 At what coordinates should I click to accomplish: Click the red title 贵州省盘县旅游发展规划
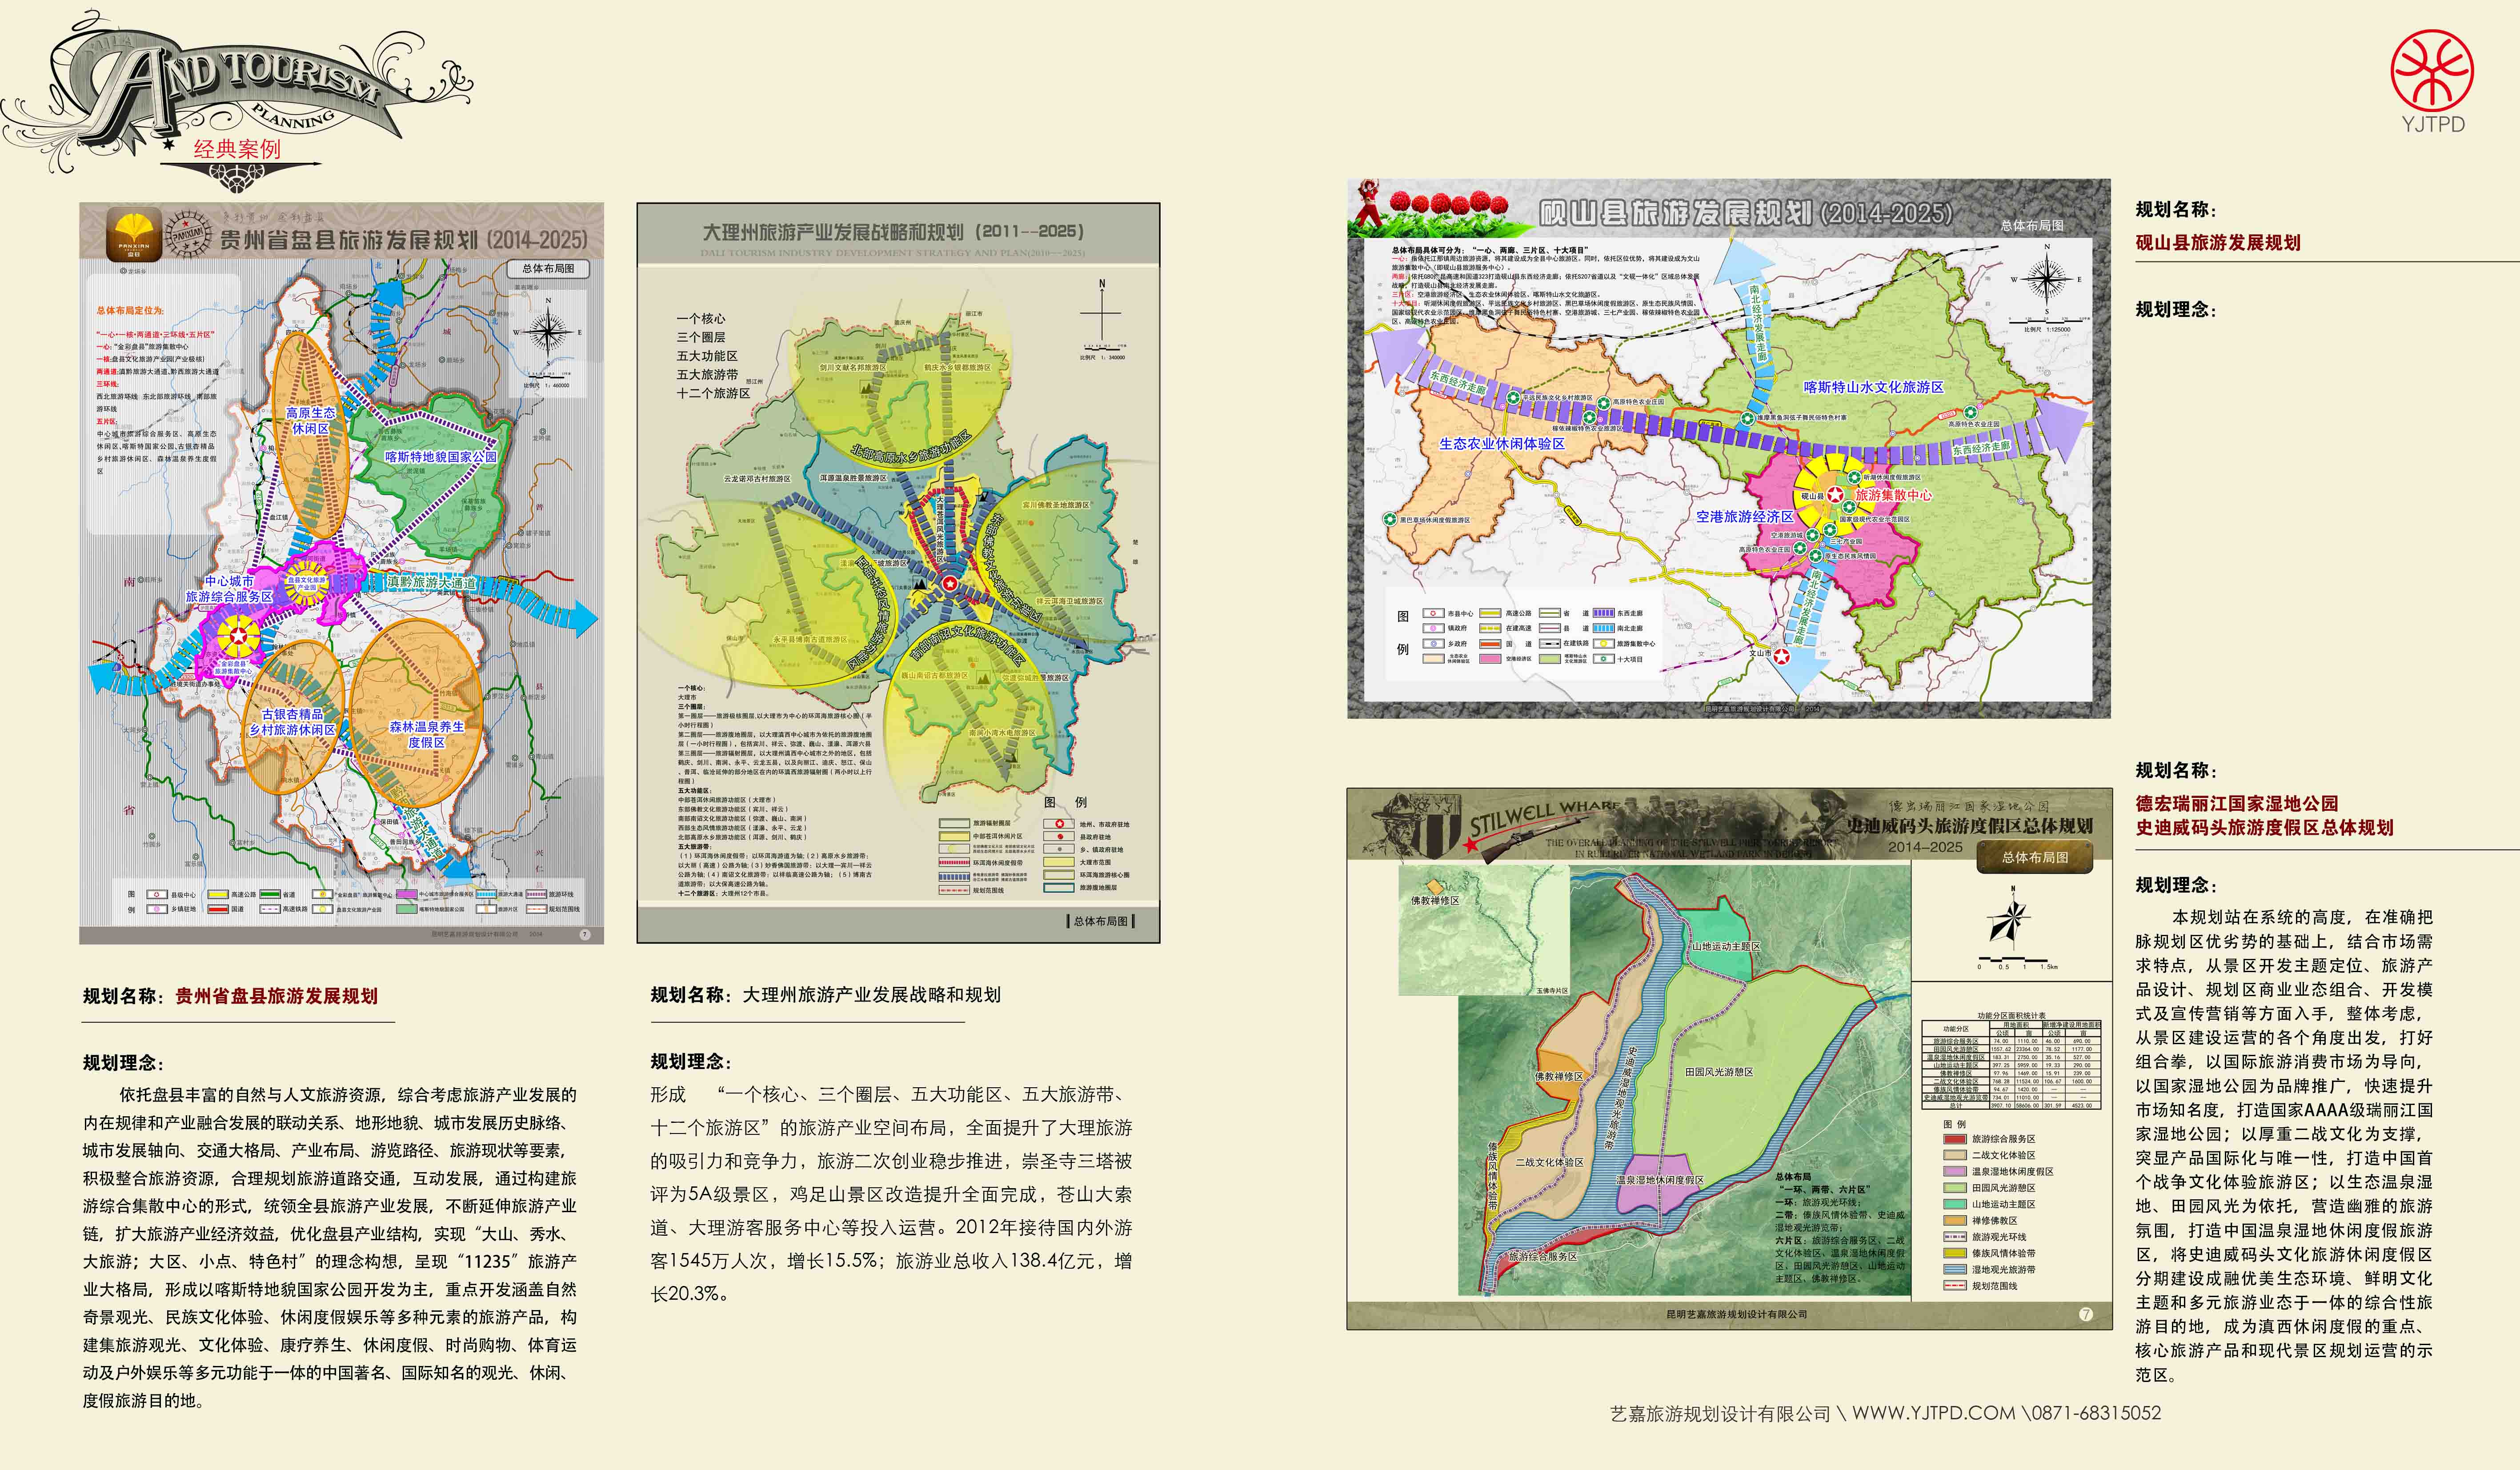click(x=277, y=996)
